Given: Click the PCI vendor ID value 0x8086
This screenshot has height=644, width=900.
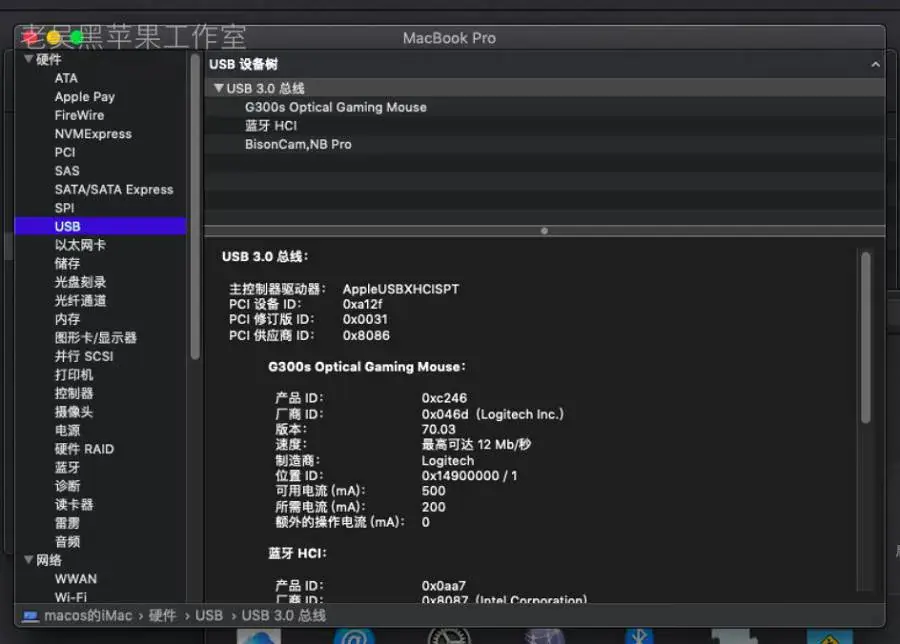Looking at the screenshot, I should [x=366, y=335].
